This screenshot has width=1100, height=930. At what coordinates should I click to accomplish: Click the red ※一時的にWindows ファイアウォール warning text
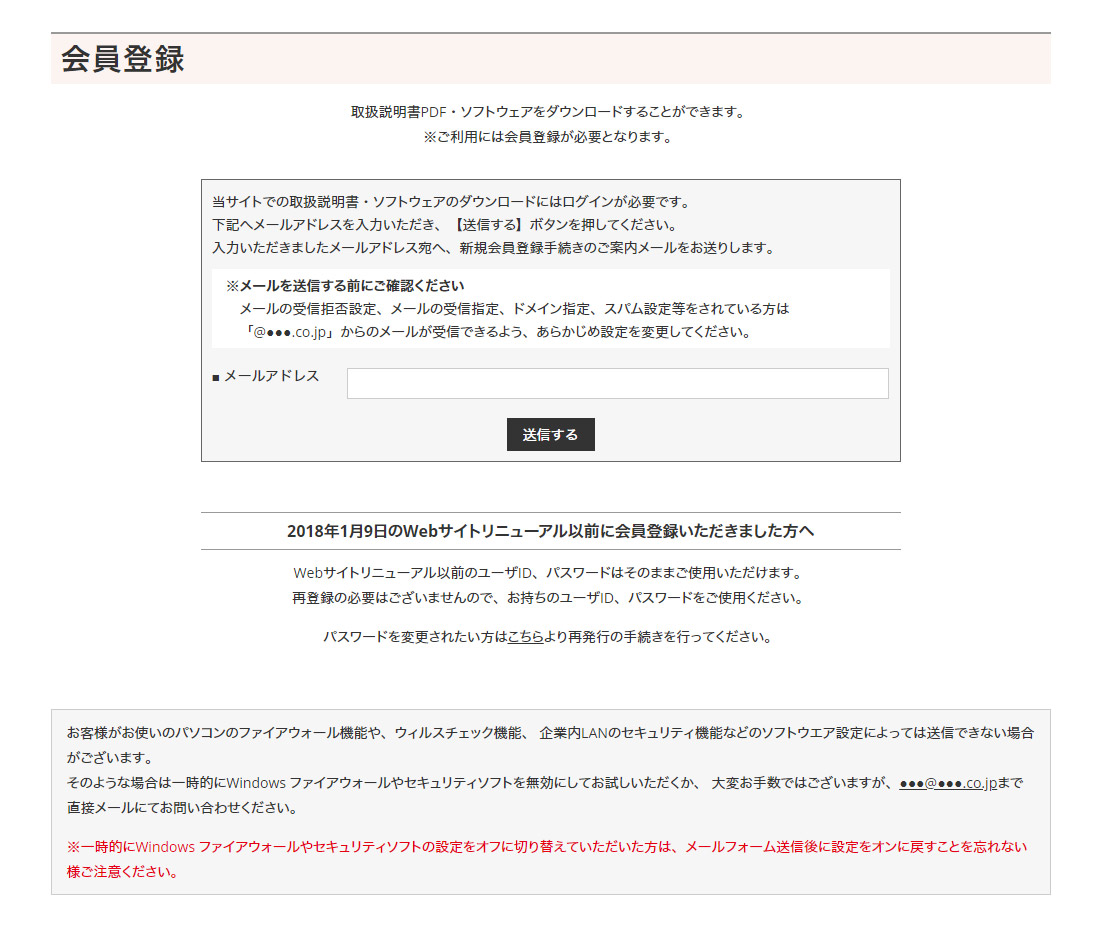547,859
